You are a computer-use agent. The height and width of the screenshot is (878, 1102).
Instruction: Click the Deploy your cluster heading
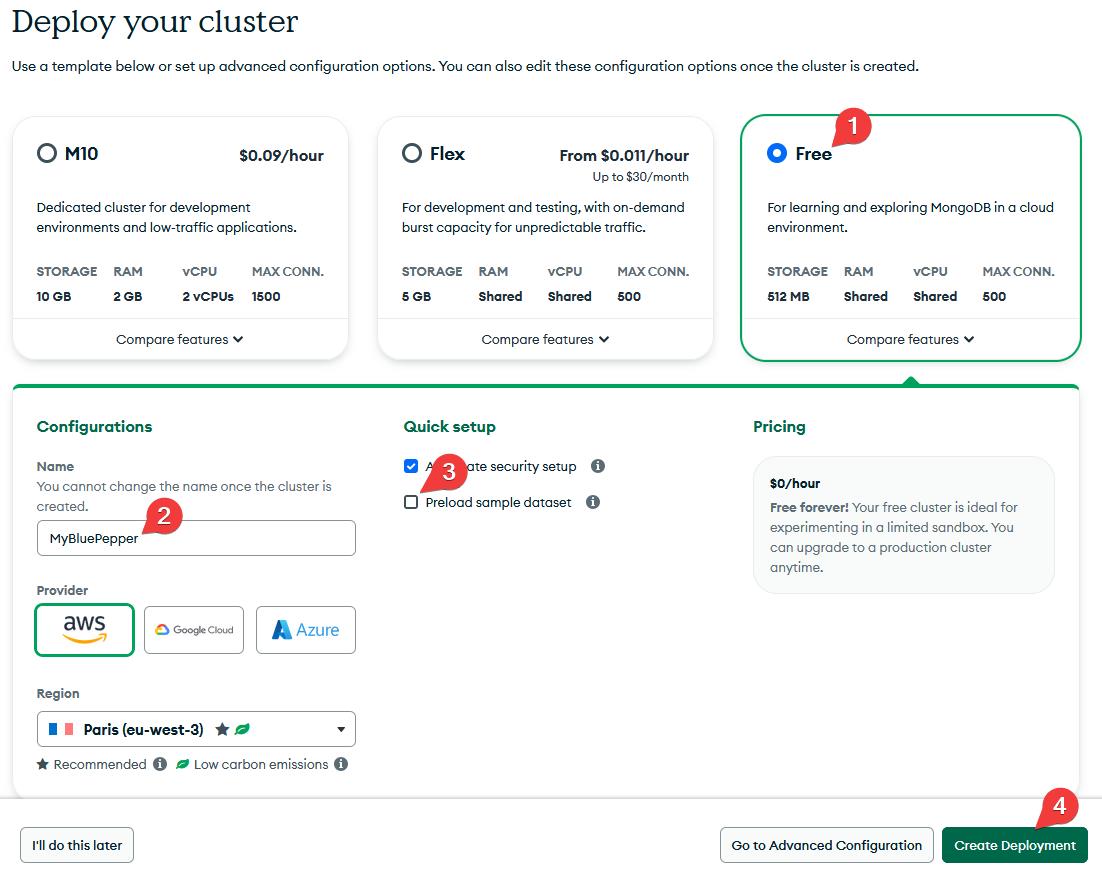pos(155,22)
